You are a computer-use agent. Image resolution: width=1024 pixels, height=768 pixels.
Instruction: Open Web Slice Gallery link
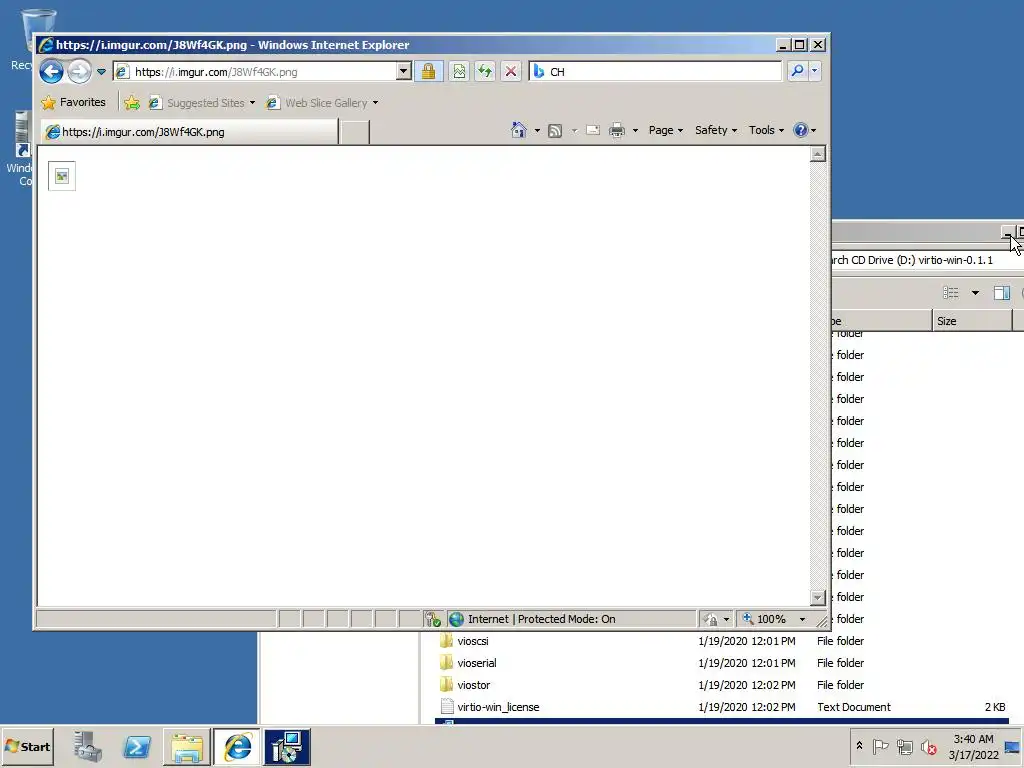click(x=322, y=103)
